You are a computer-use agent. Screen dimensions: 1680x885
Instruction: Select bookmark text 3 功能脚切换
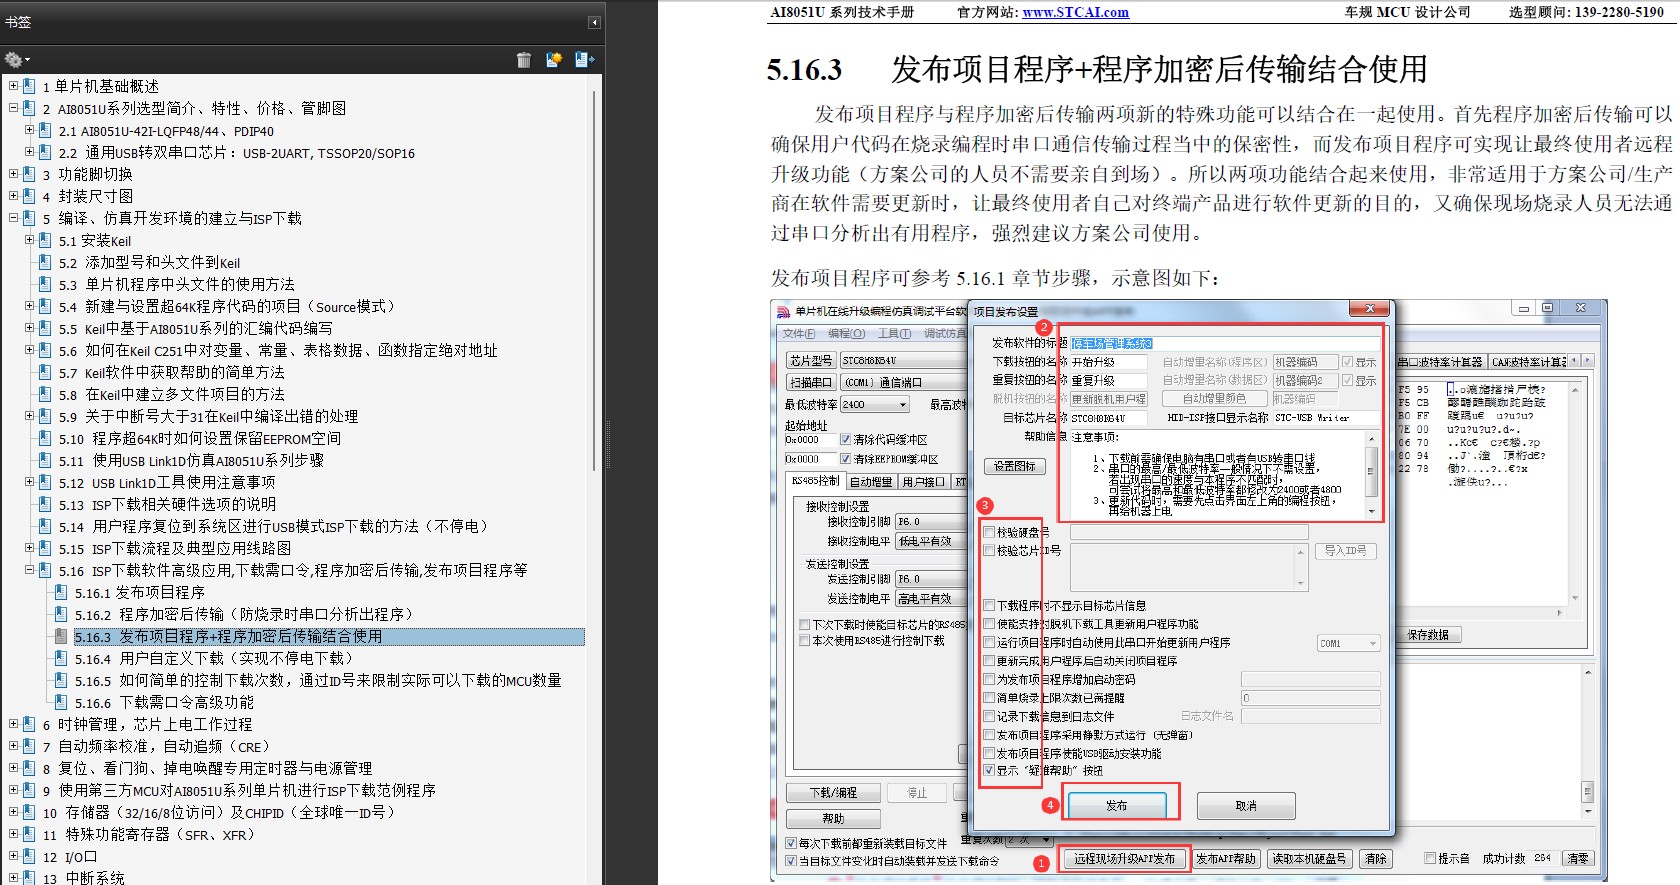(x=87, y=174)
